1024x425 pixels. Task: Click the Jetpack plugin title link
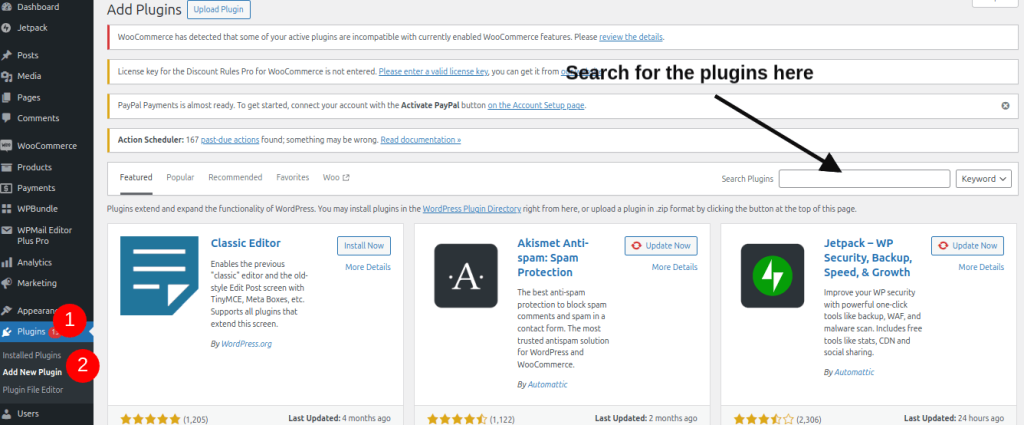[x=867, y=258]
